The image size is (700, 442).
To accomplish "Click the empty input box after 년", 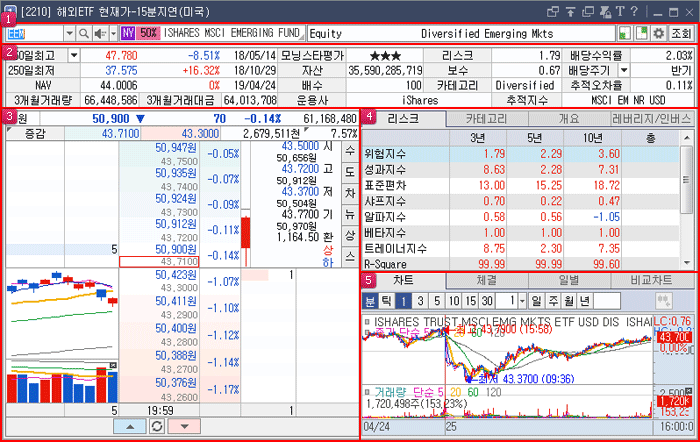I will pos(607,301).
